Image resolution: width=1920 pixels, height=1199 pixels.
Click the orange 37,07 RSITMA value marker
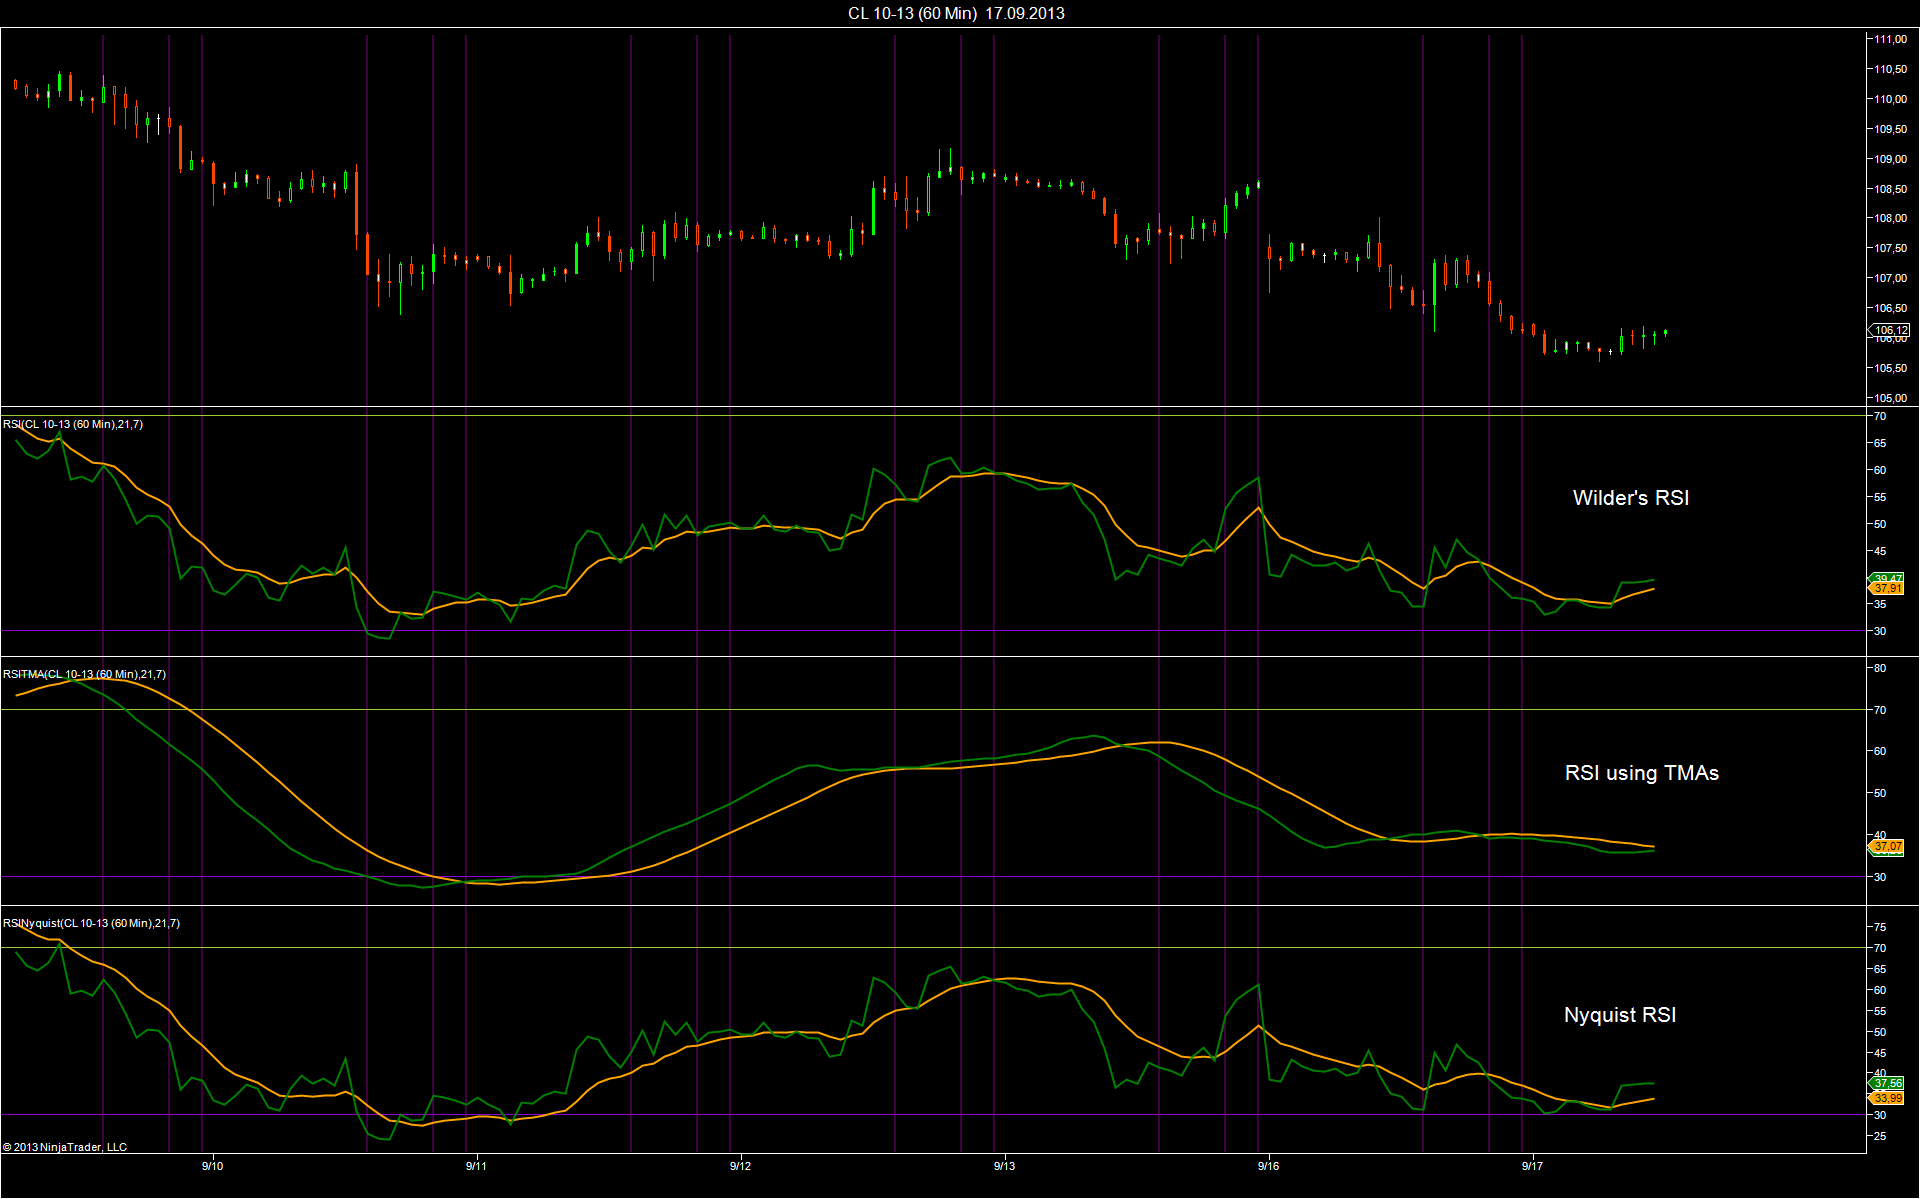(1887, 847)
